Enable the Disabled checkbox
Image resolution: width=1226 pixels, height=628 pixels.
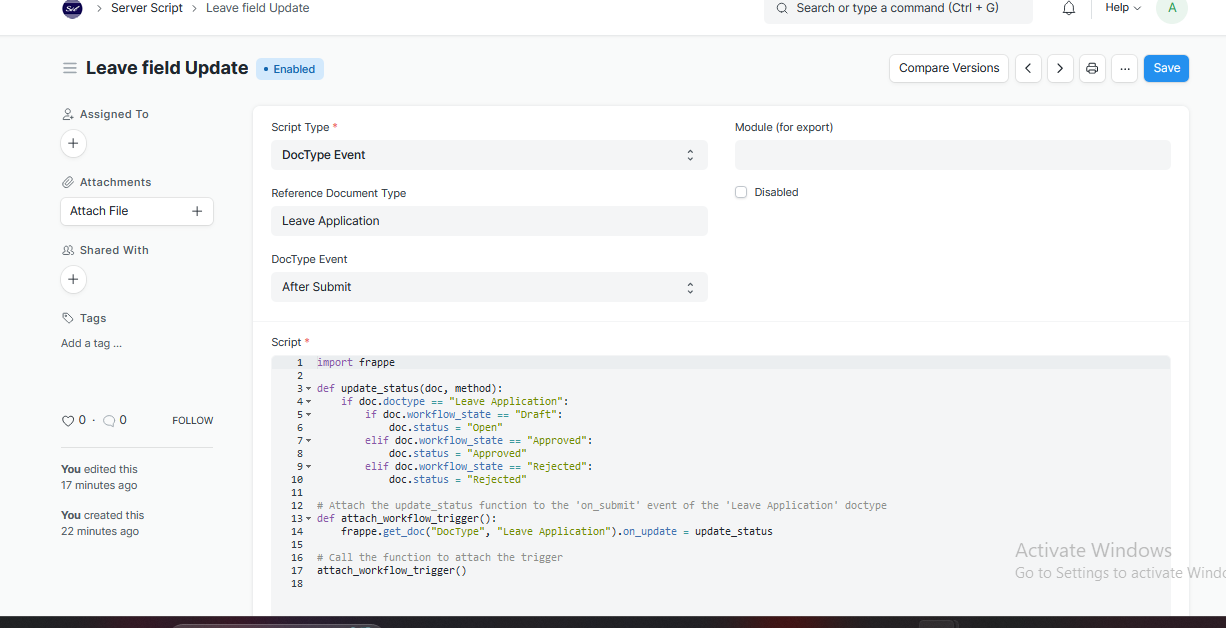tap(740, 192)
